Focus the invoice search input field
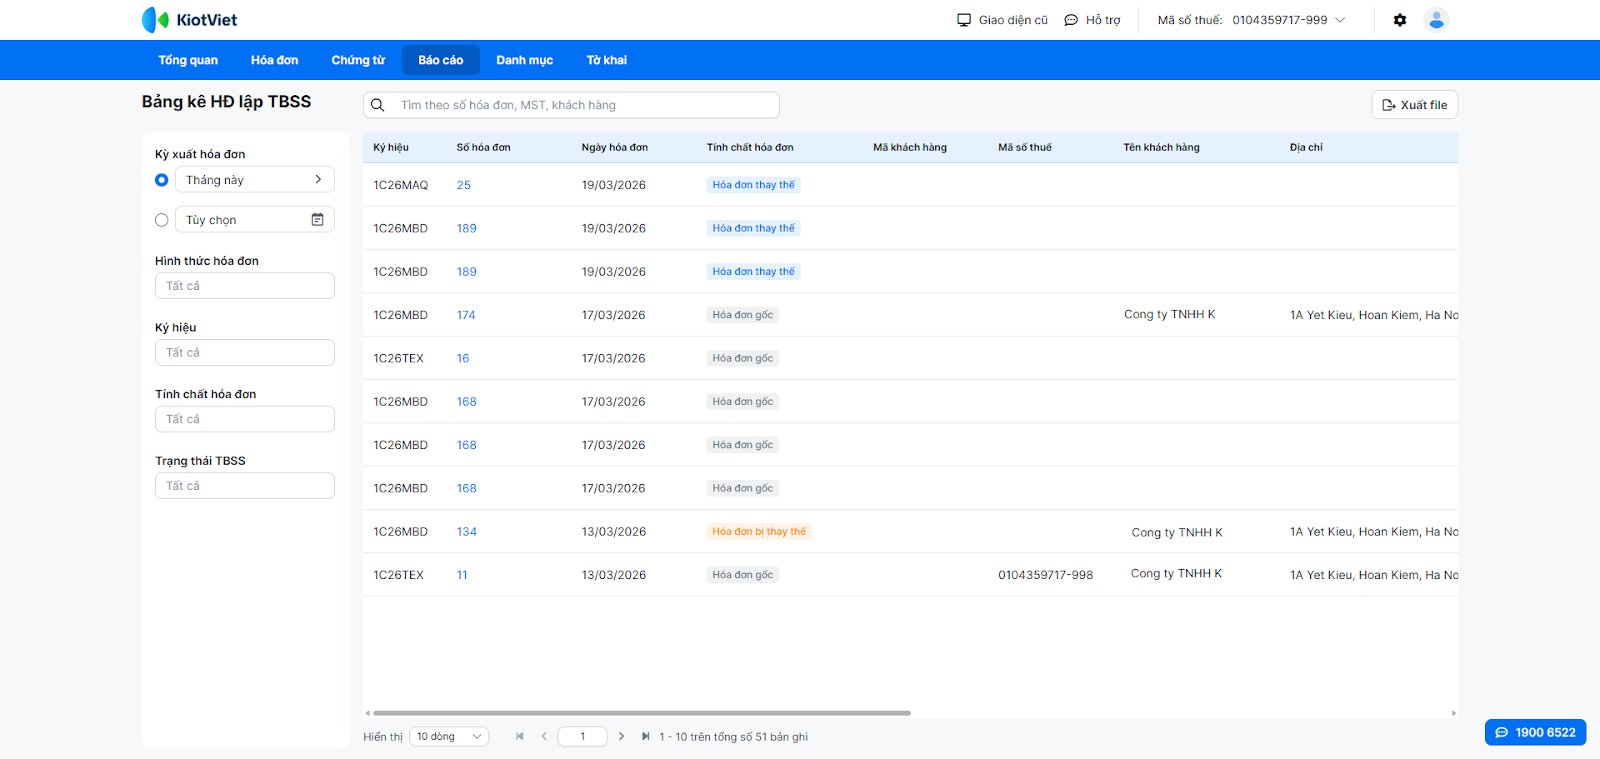The width and height of the screenshot is (1600, 759). pos(585,105)
